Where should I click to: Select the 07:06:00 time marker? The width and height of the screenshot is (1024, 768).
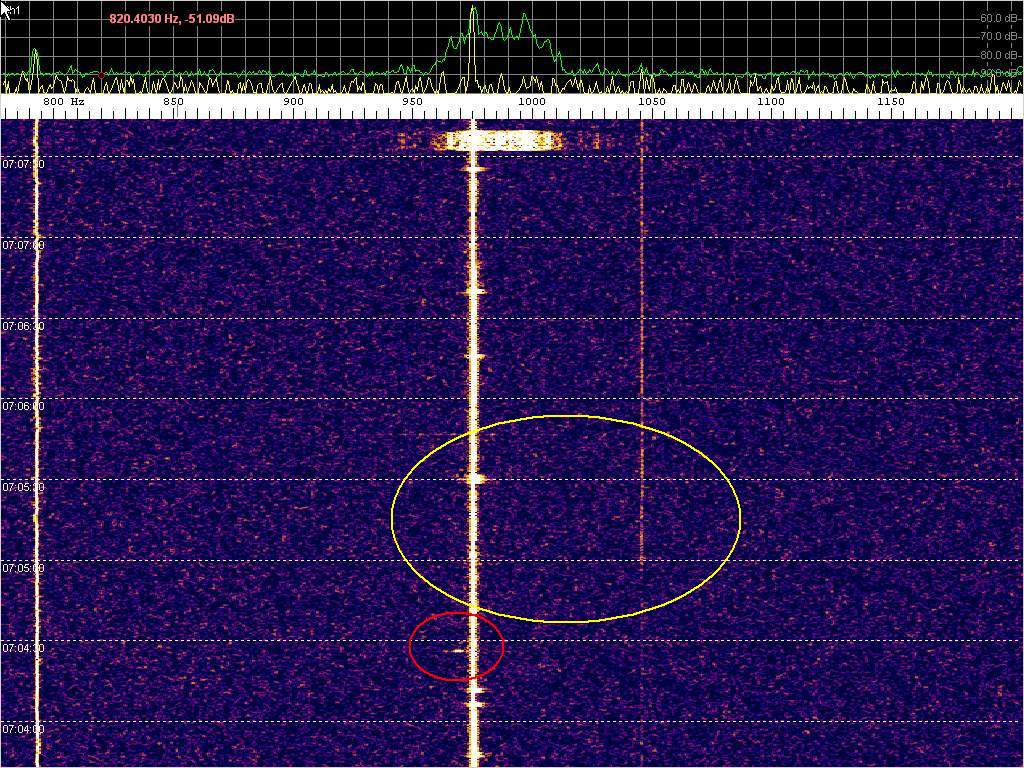23,406
